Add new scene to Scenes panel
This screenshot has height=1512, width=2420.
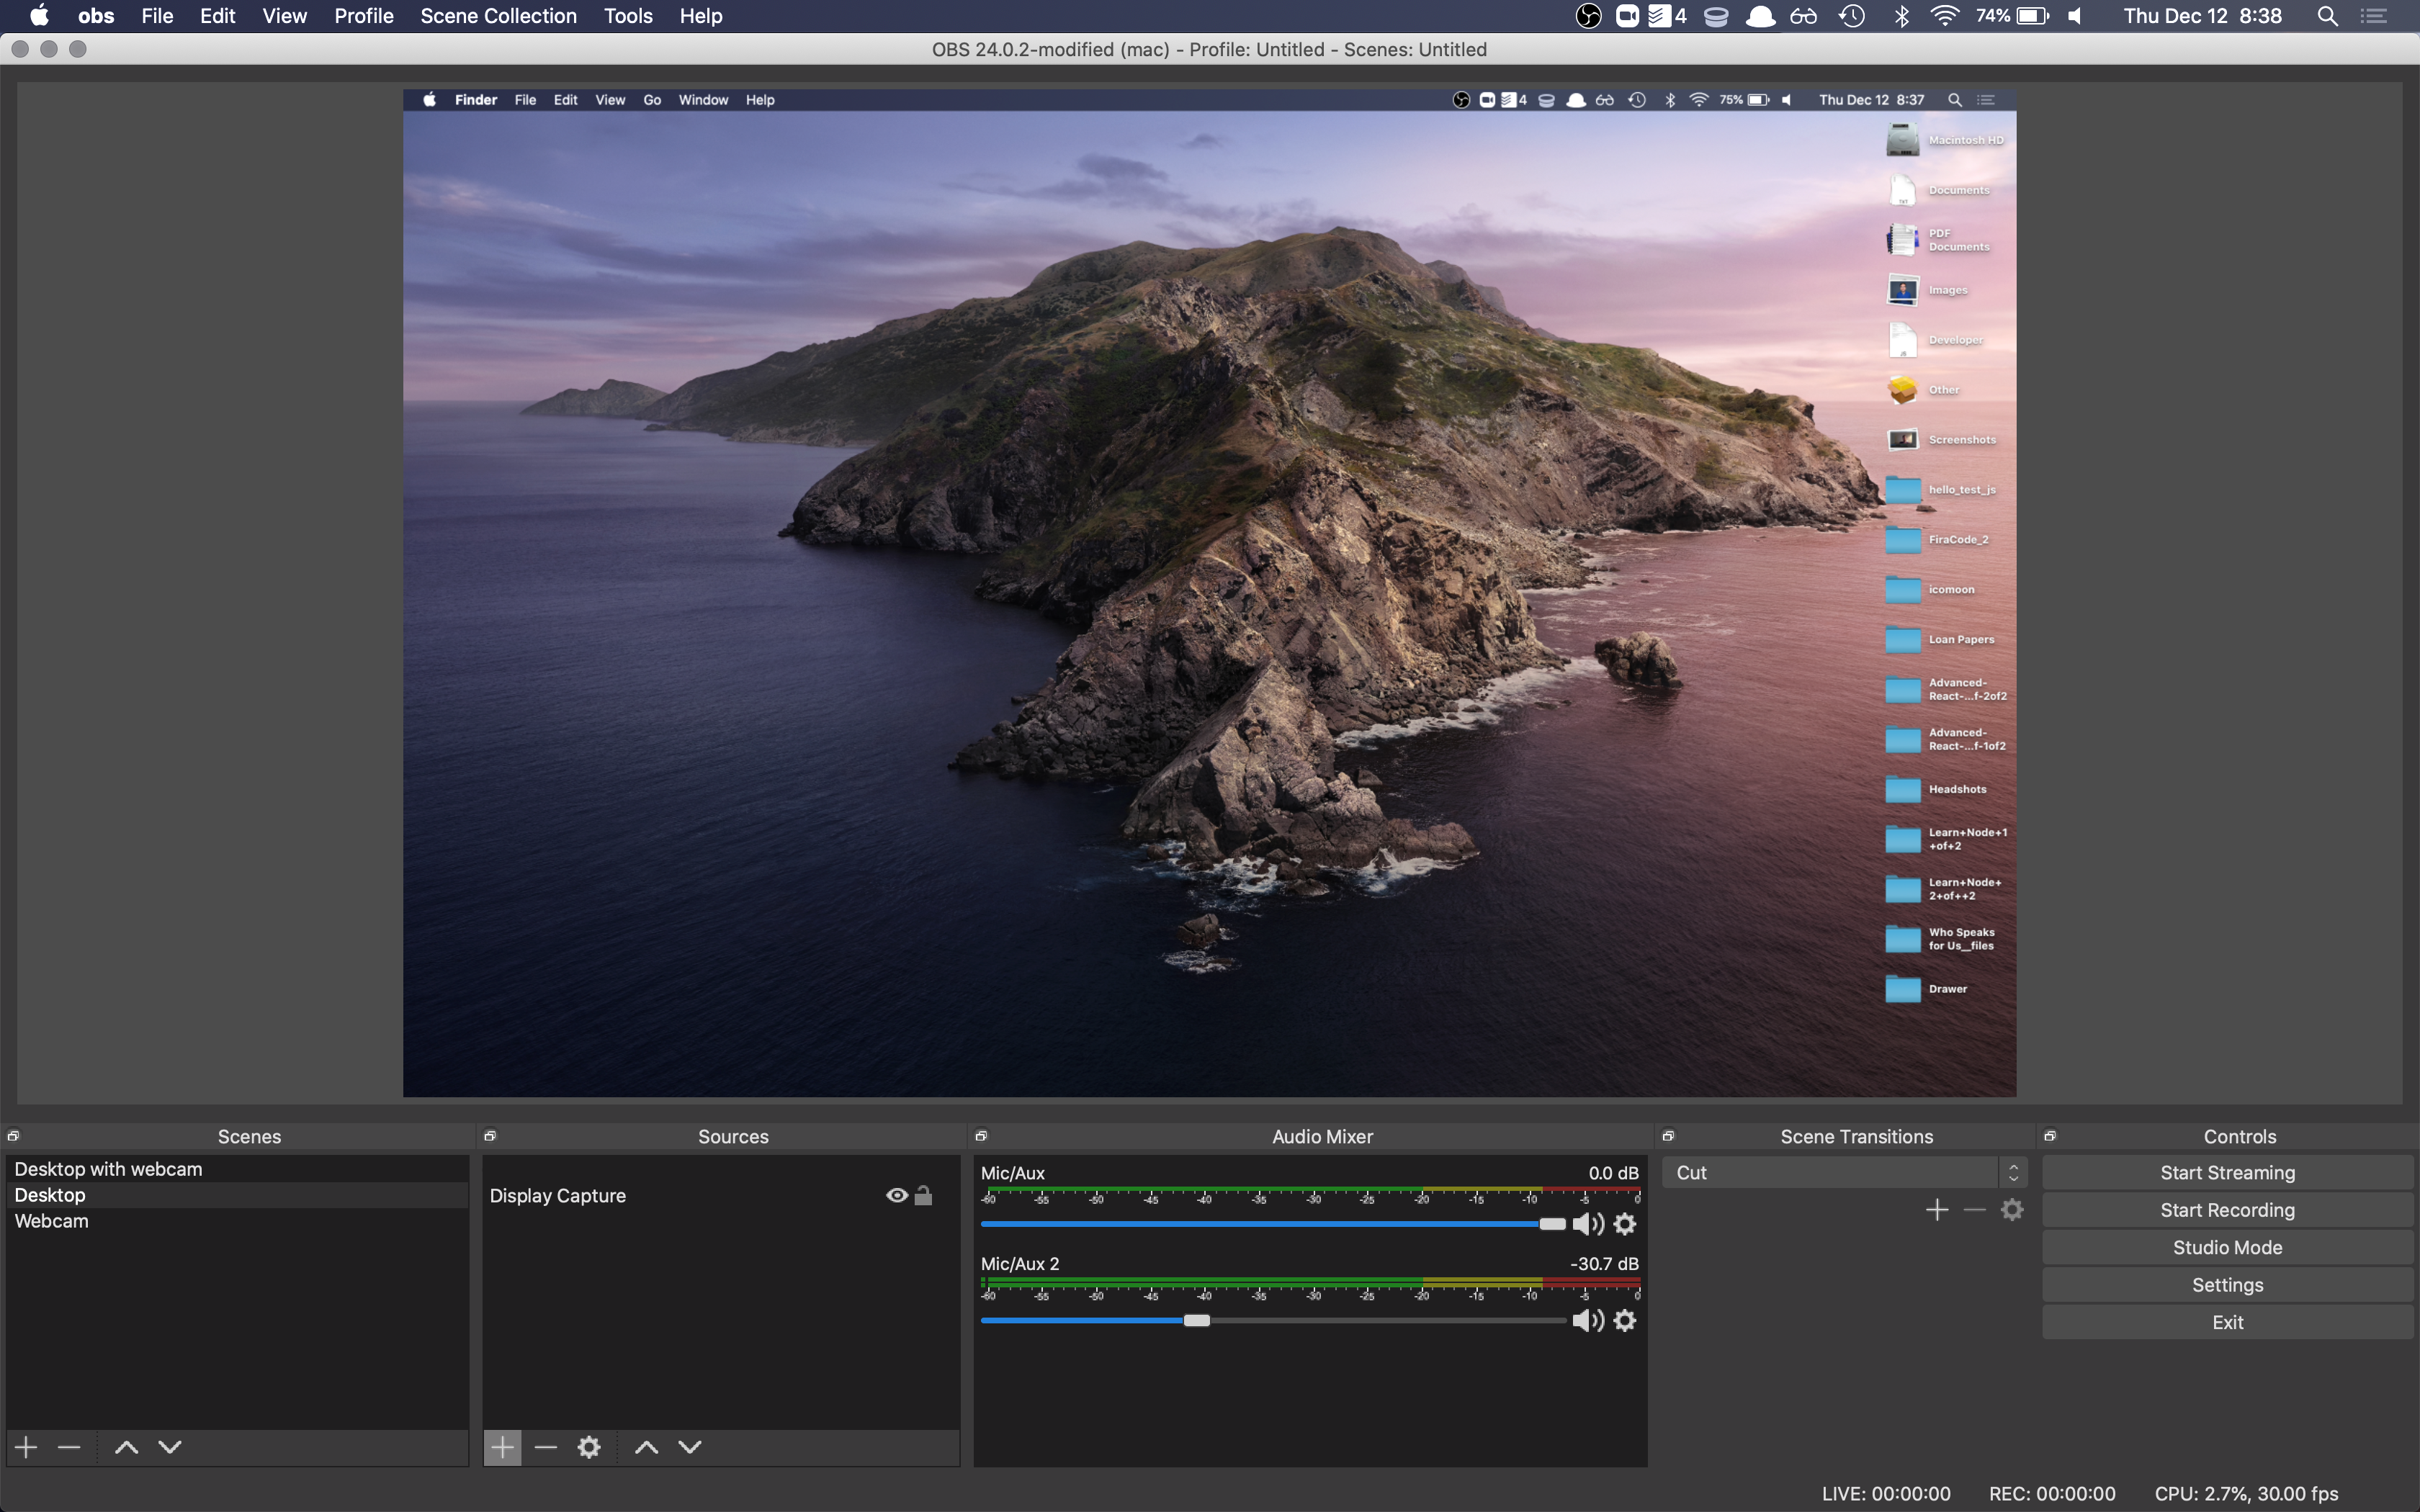pyautogui.click(x=26, y=1446)
